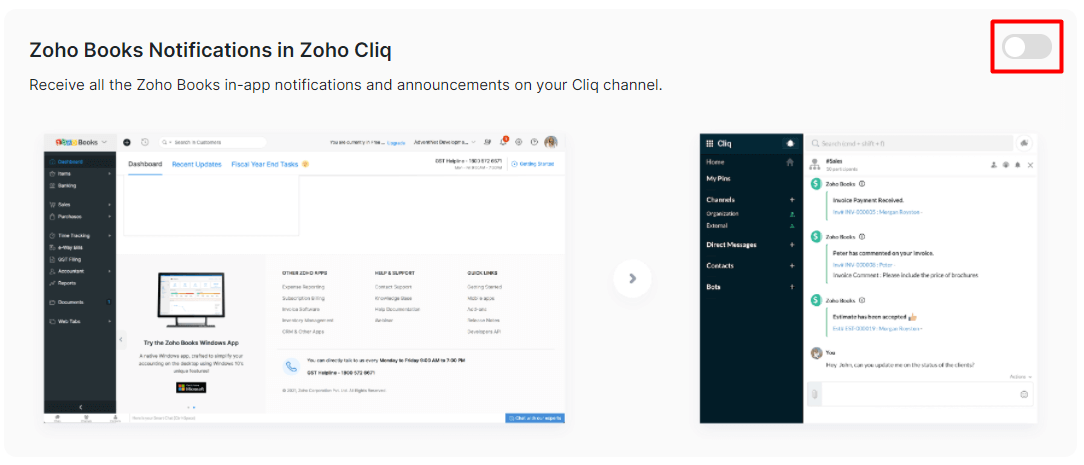
Task: Click the attachment paperclip in Cliq message box
Action: click(815, 395)
